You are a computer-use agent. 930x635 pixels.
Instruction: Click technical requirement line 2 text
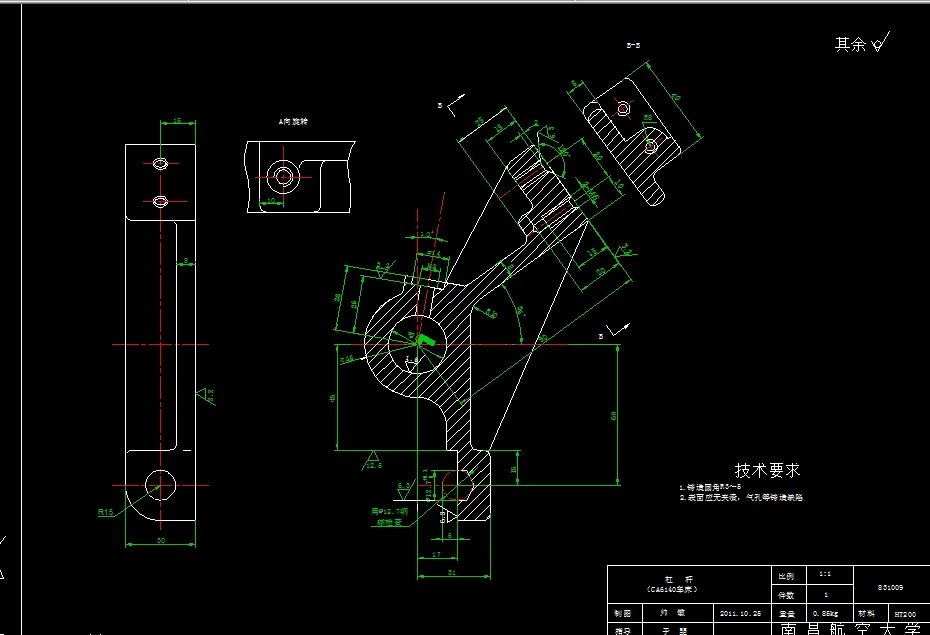(x=741, y=497)
